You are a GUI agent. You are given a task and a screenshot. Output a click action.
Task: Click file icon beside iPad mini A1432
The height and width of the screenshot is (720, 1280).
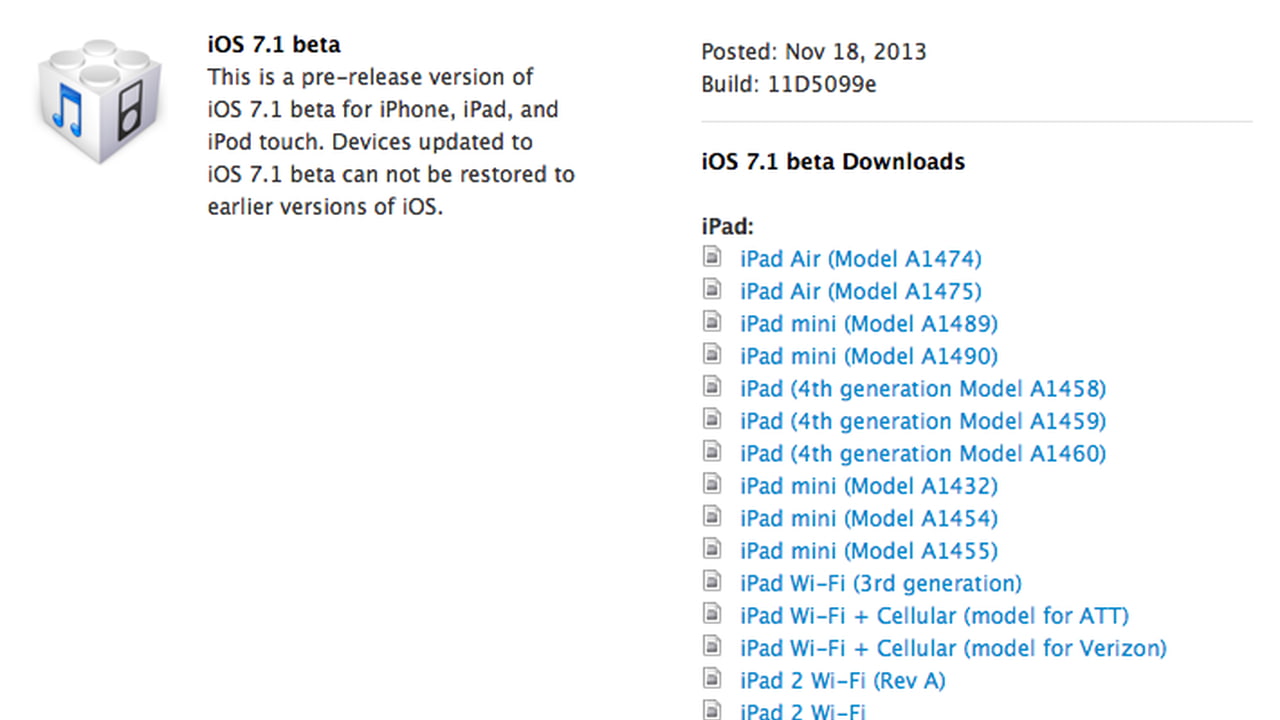(712, 484)
